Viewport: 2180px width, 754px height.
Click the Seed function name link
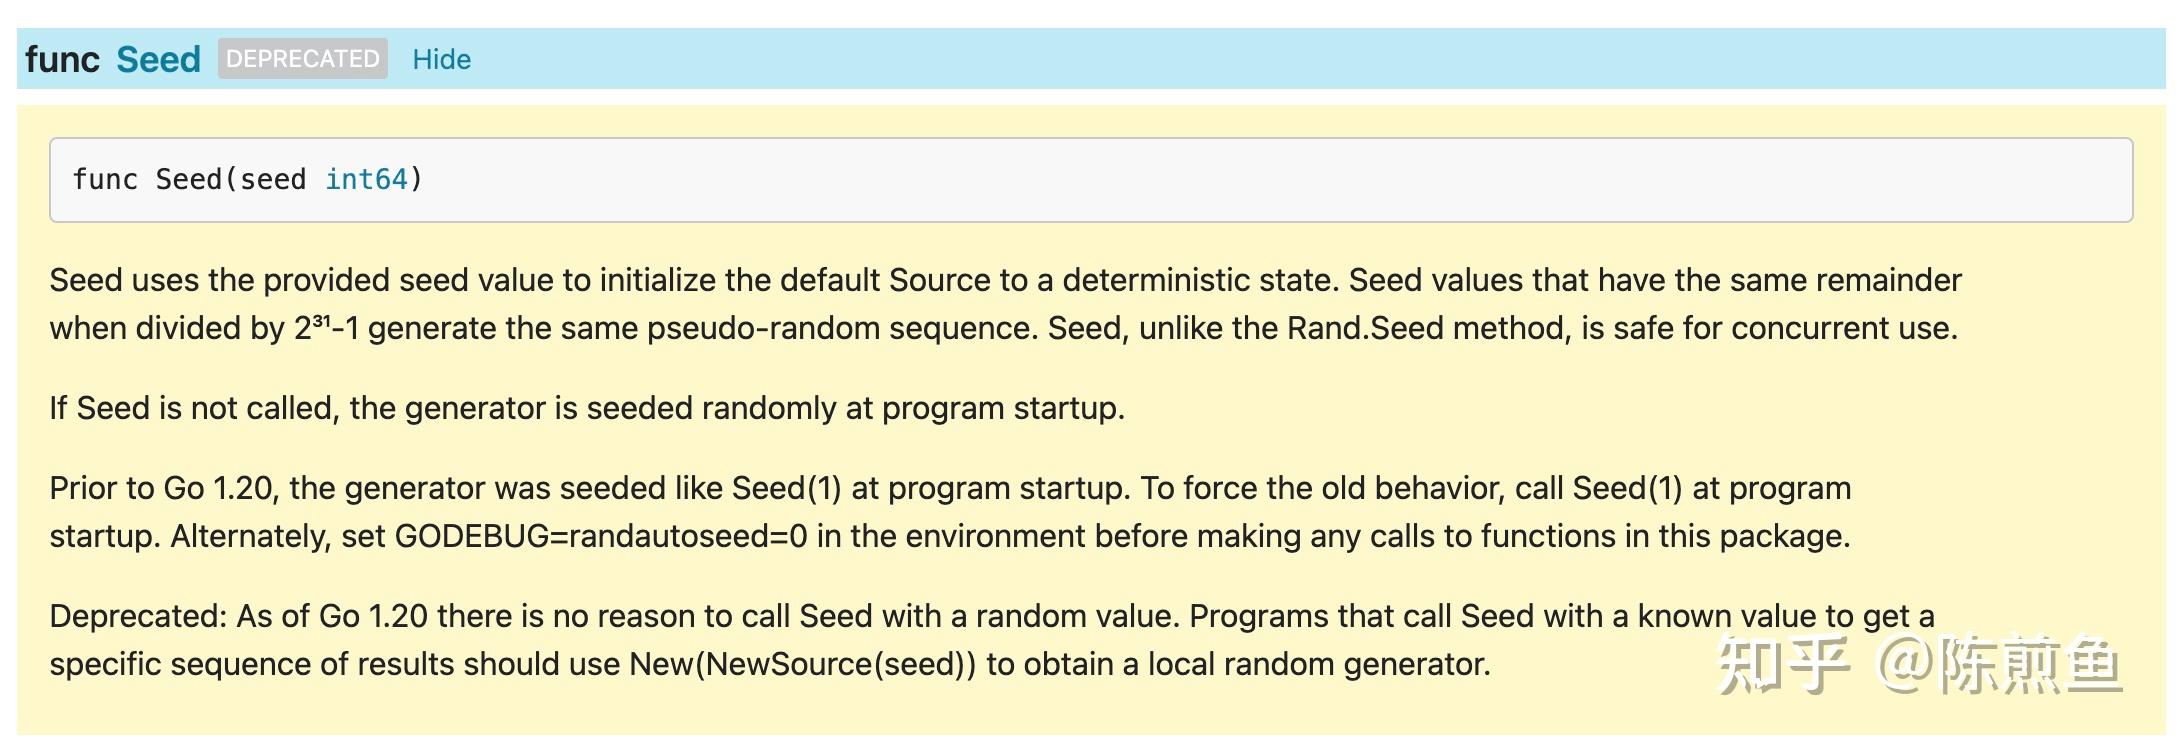point(158,59)
